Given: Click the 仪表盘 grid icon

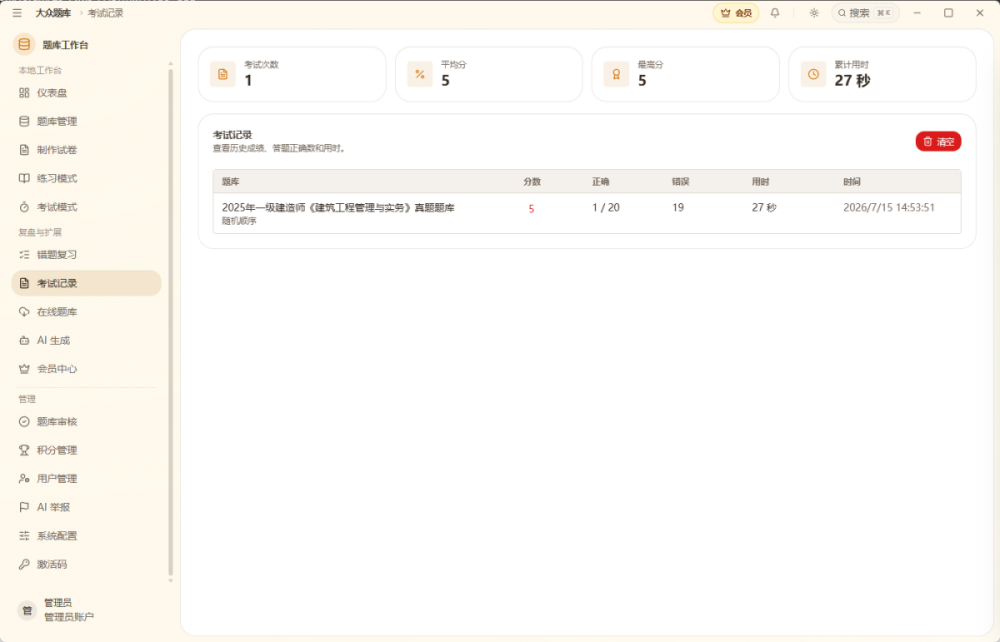Looking at the screenshot, I should point(24,92).
